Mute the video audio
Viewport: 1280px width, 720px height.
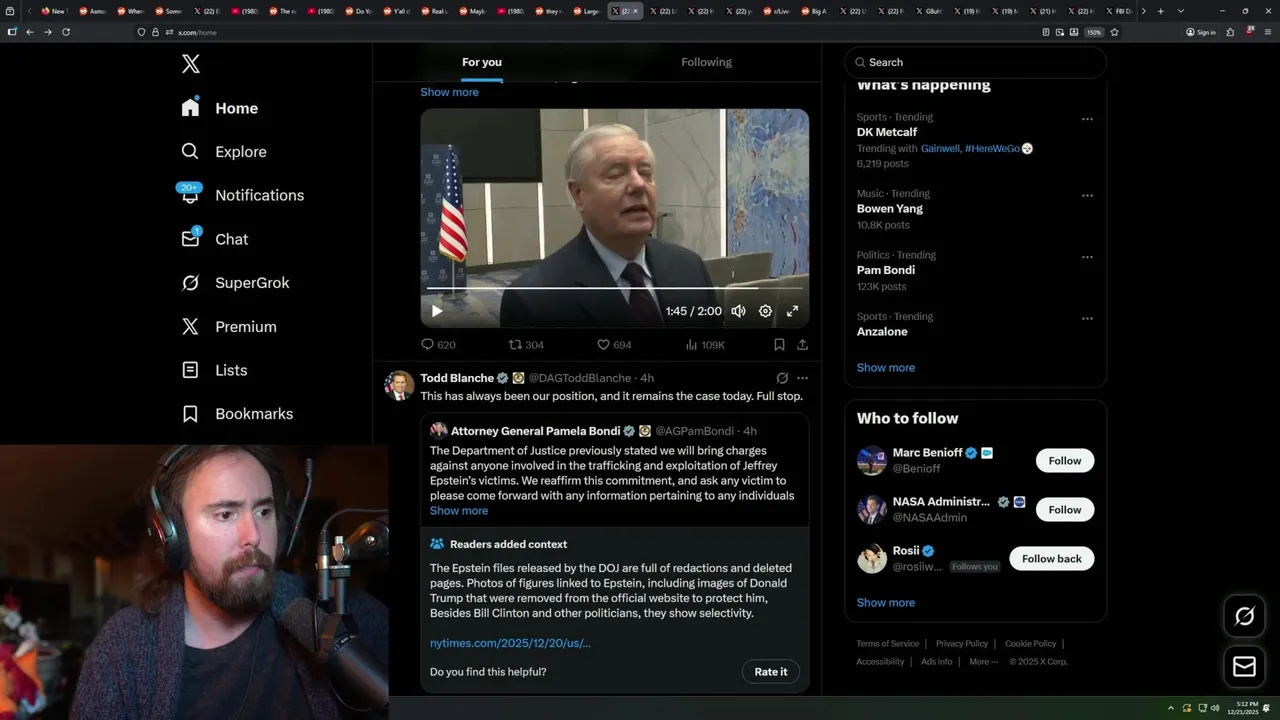click(x=738, y=311)
